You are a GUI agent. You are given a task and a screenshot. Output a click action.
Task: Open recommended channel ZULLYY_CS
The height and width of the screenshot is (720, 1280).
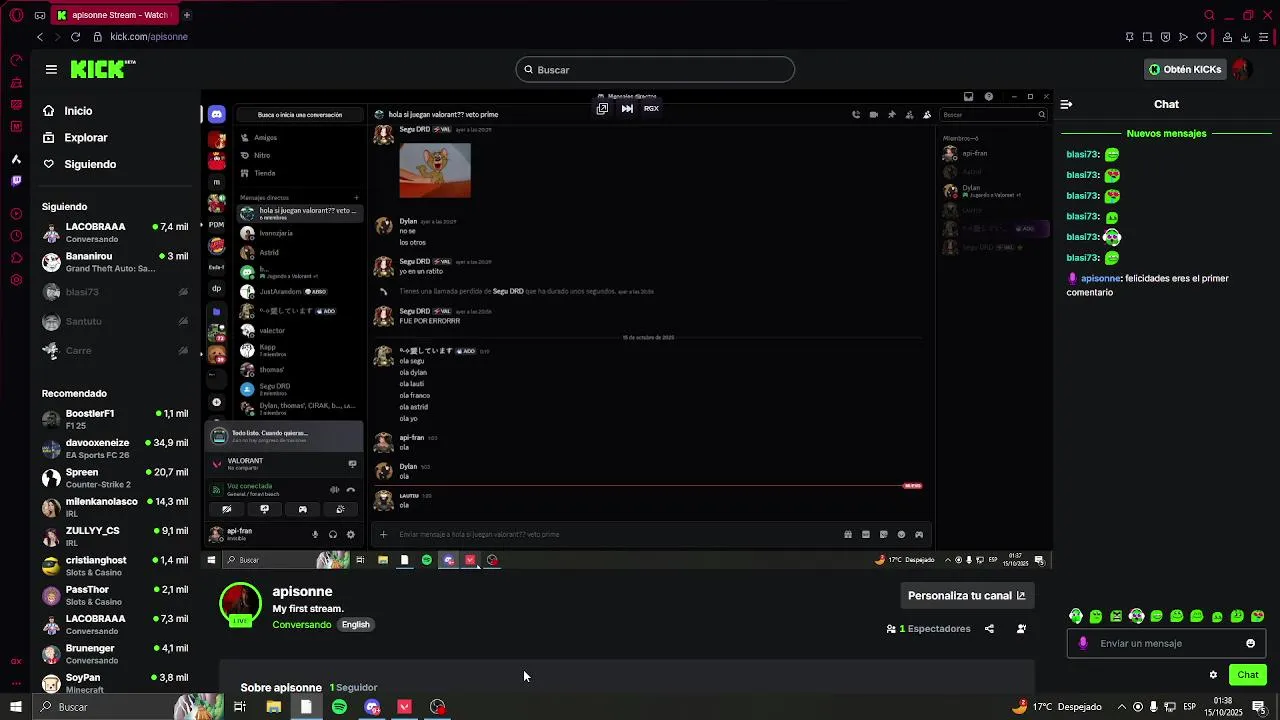[x=115, y=537]
